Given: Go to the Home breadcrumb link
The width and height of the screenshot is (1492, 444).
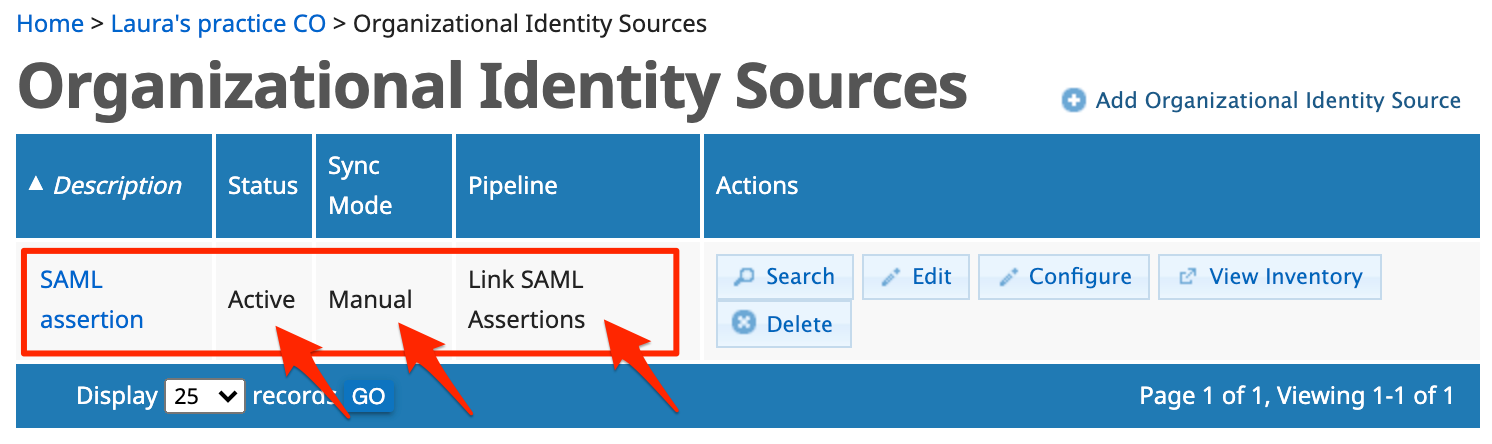Looking at the screenshot, I should [x=50, y=23].
